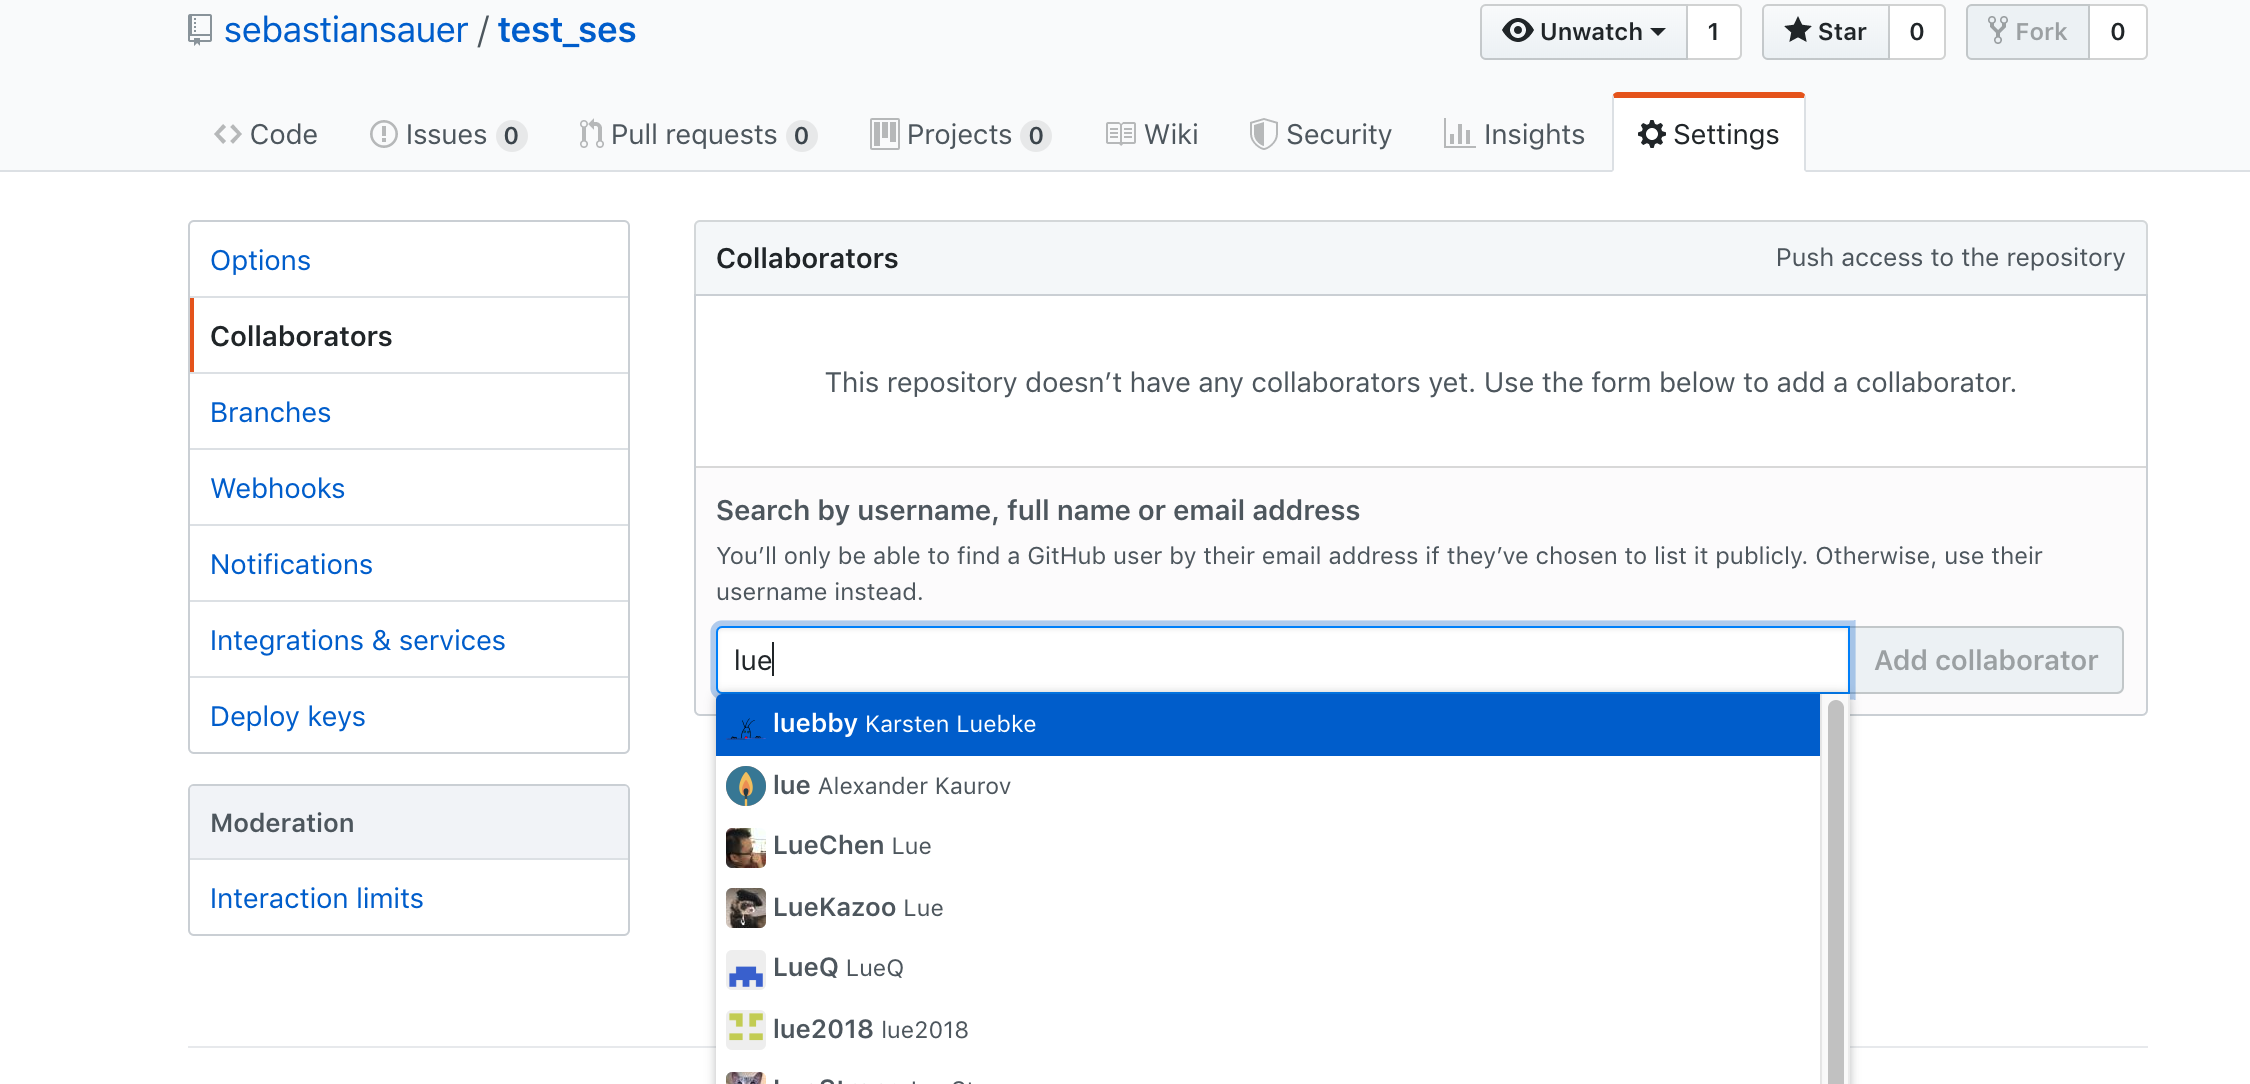The height and width of the screenshot is (1084, 2250).
Task: Click the Insights graph icon
Action: point(1459,134)
